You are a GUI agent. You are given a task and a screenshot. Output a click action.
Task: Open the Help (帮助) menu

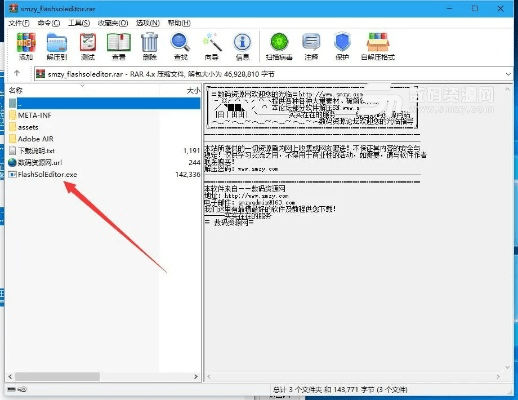179,23
